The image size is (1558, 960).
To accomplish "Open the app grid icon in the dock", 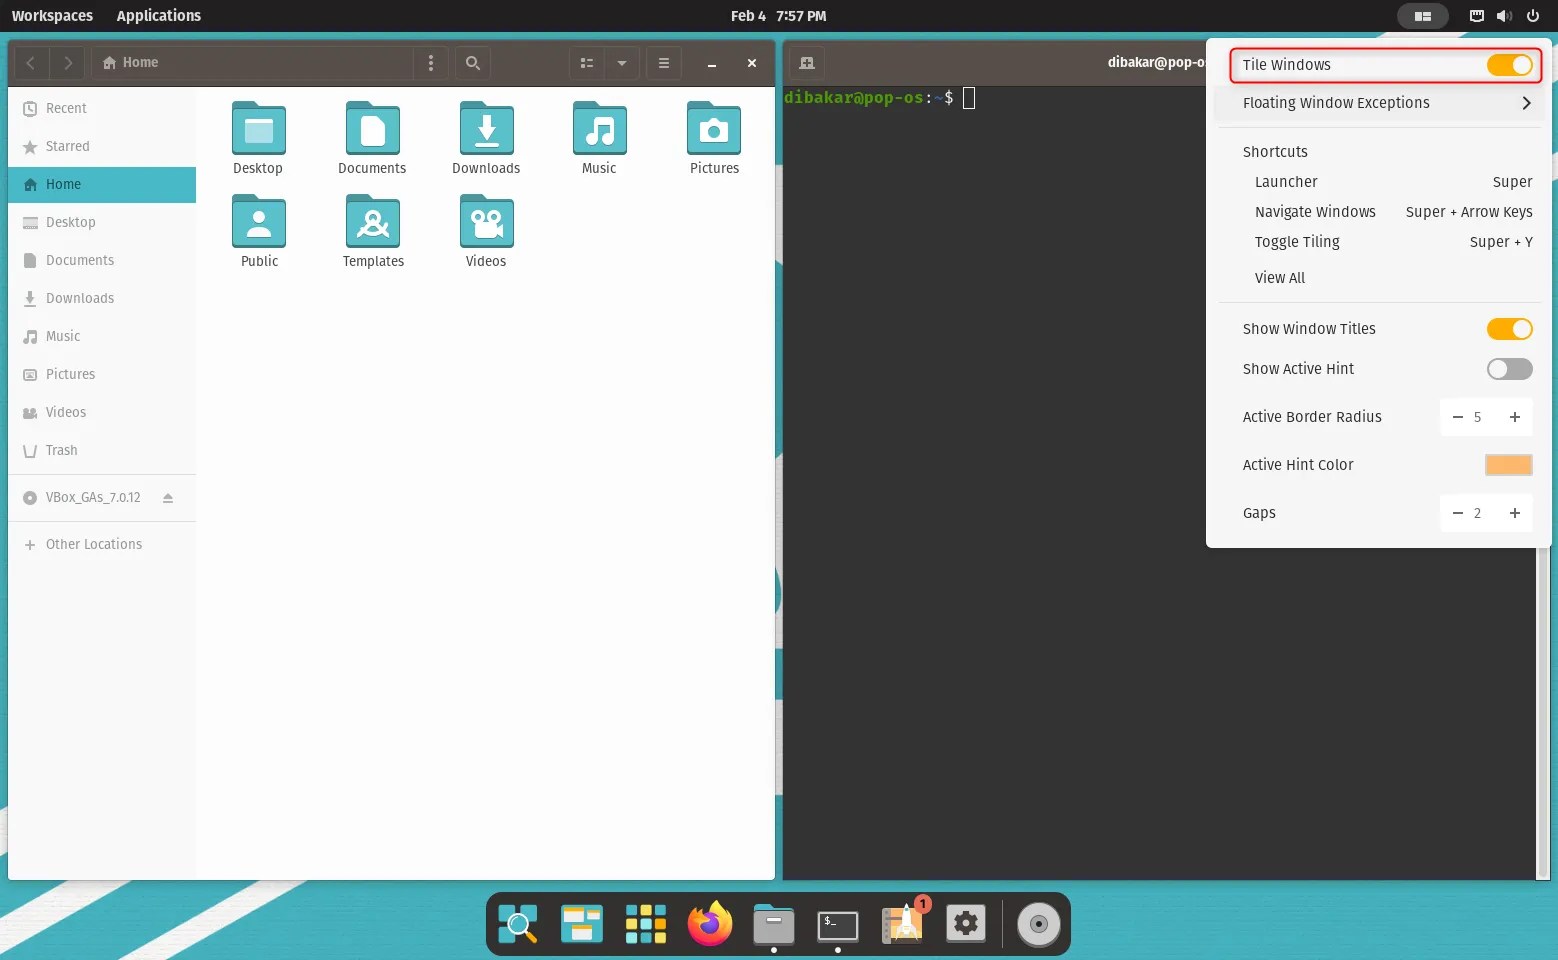I will pyautogui.click(x=645, y=923).
